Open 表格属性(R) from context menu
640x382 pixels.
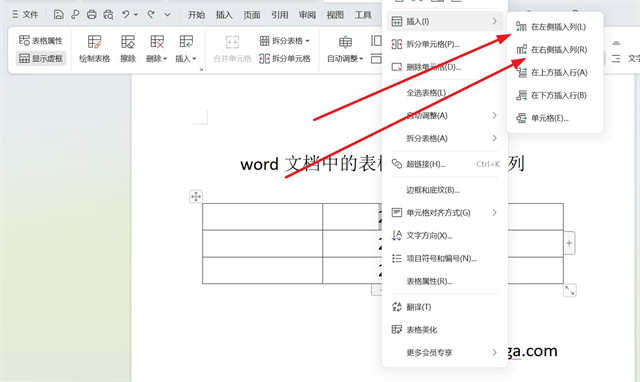(445, 281)
